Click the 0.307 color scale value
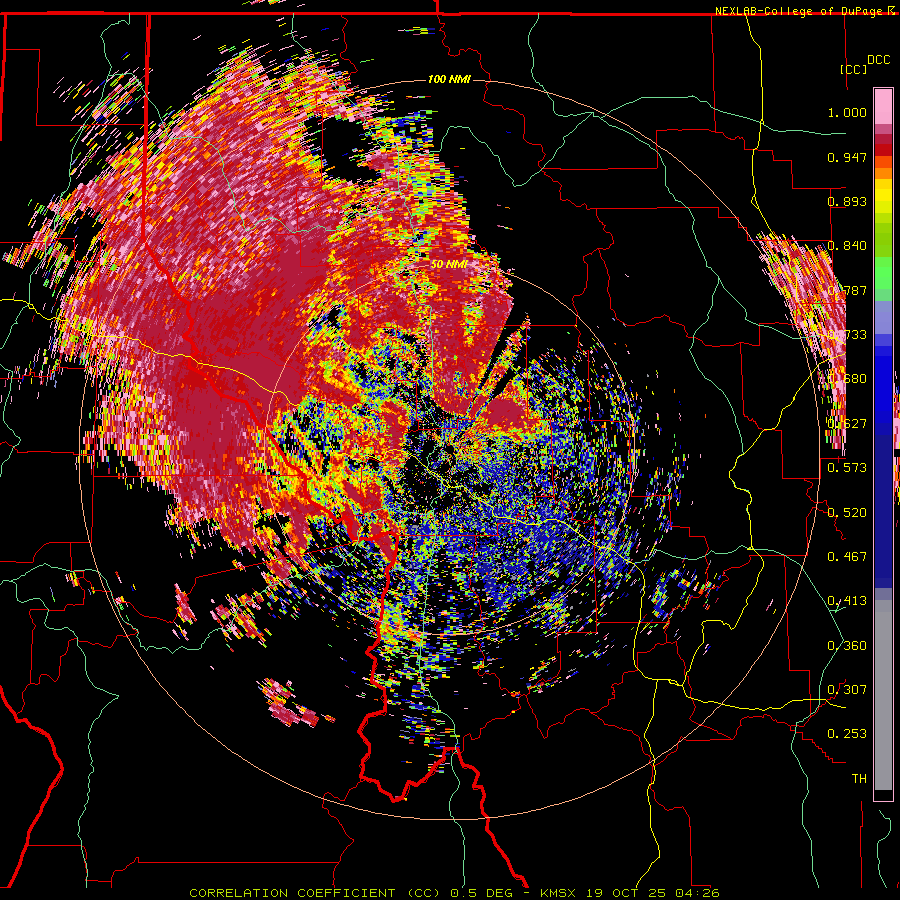900x900 pixels. (x=847, y=689)
